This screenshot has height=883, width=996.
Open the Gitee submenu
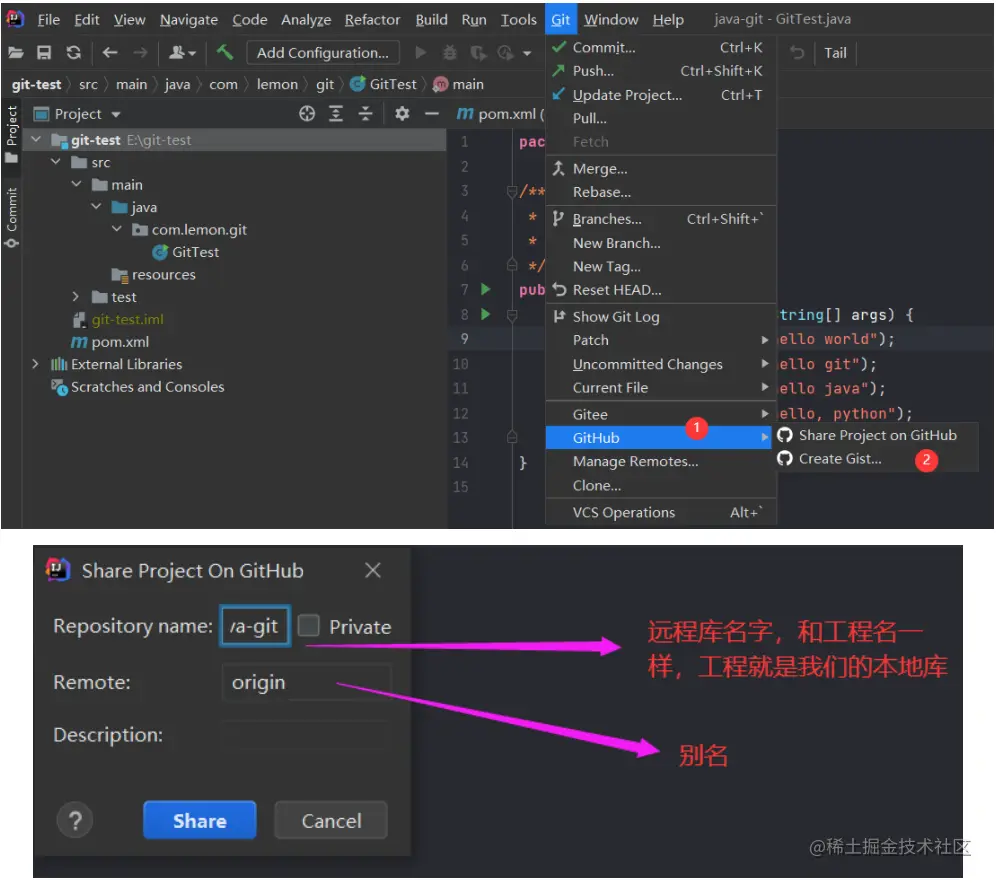point(661,414)
